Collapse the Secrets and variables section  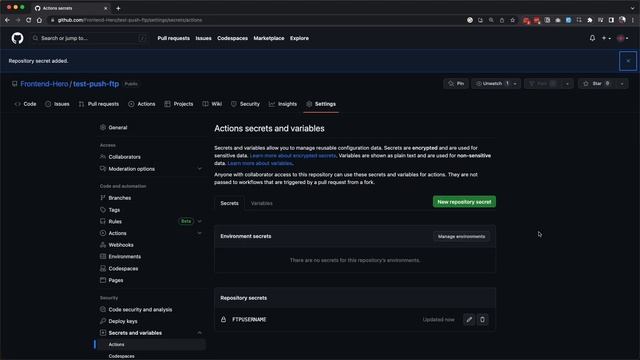(x=200, y=333)
